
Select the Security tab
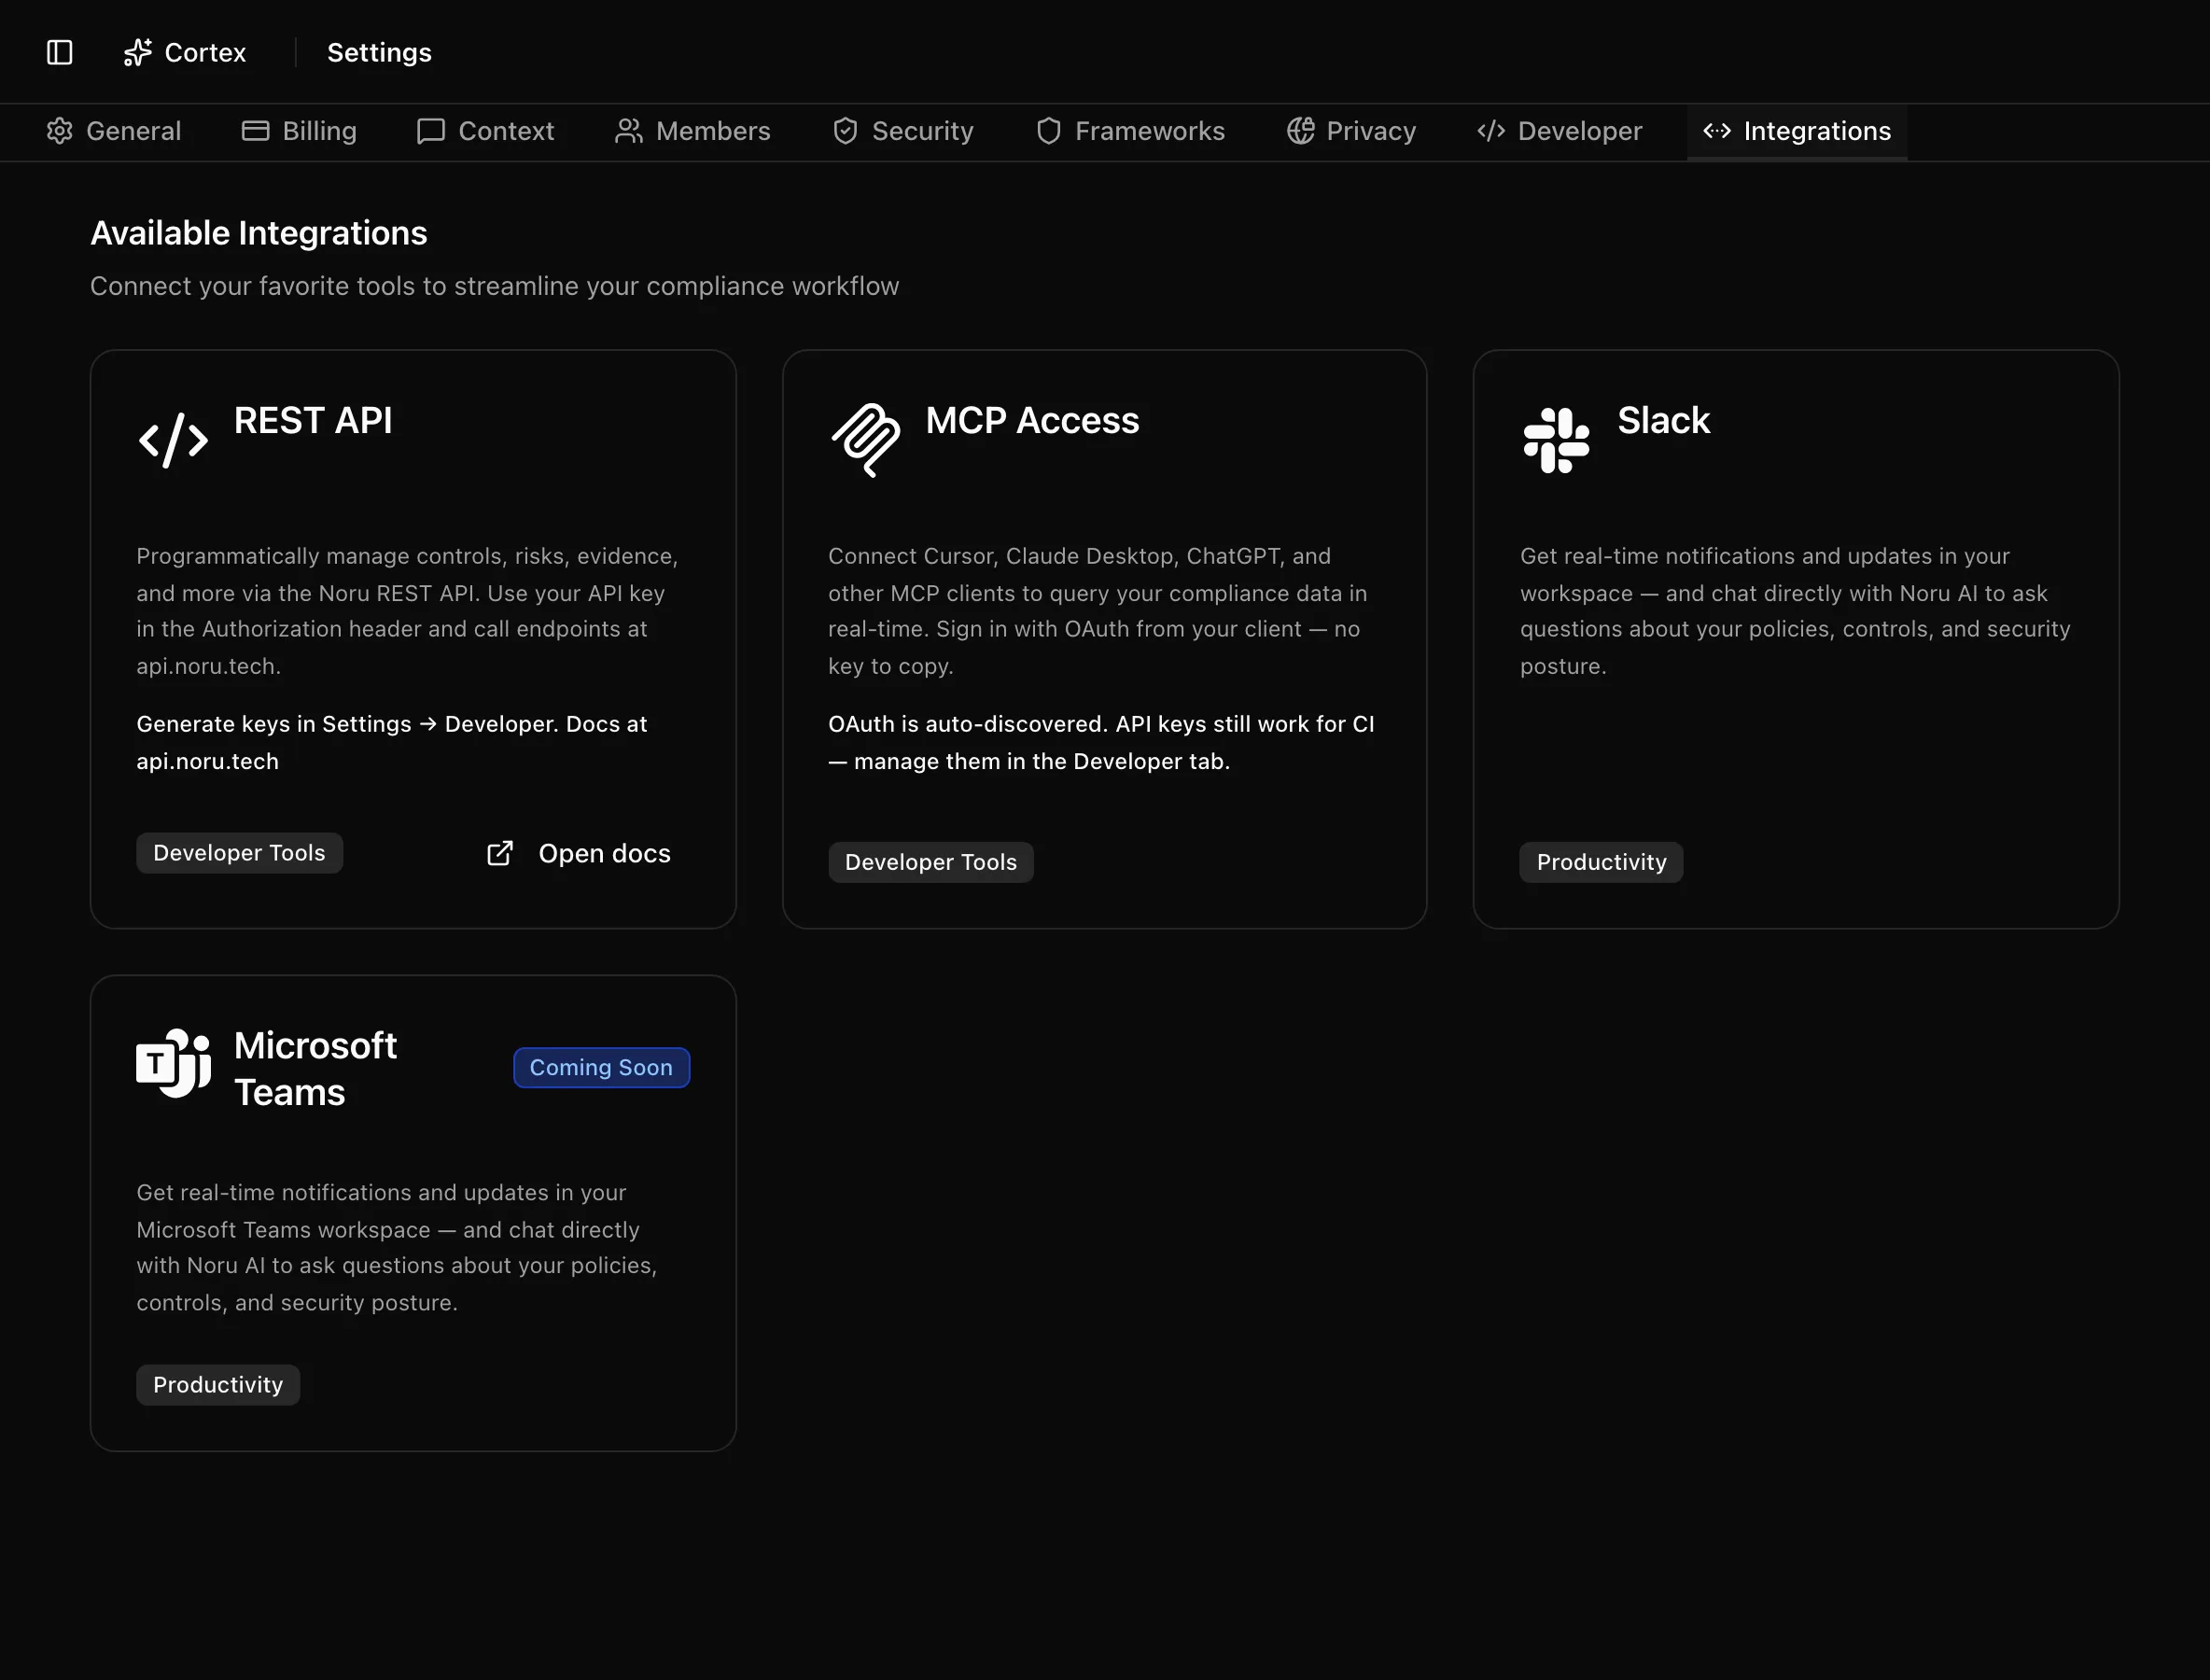[903, 131]
